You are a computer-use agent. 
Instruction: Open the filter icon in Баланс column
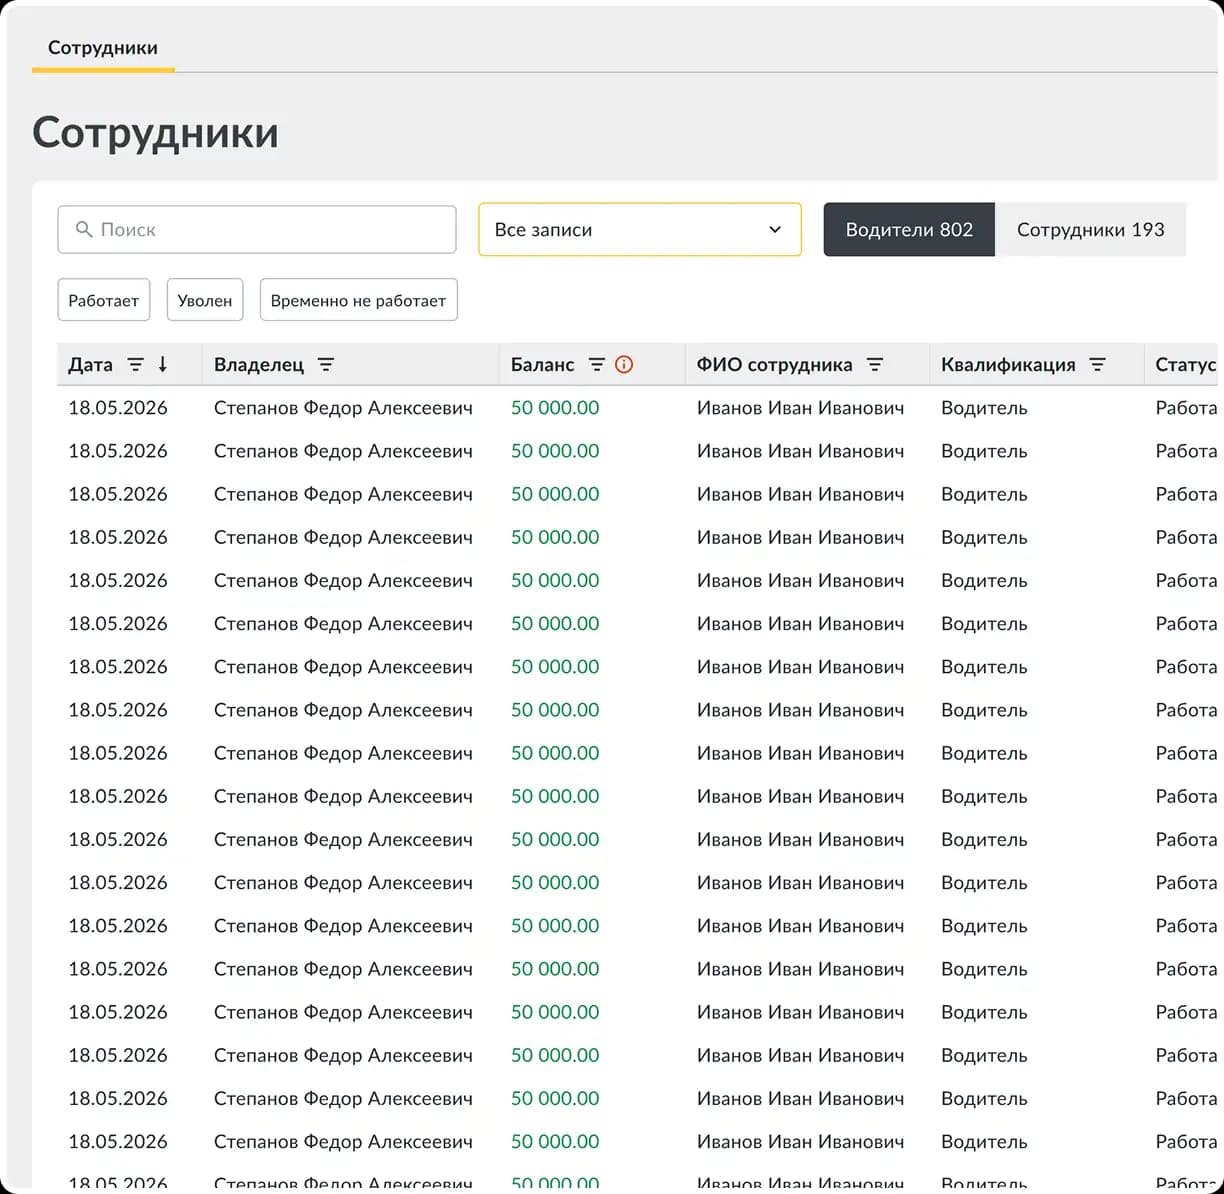[597, 365]
